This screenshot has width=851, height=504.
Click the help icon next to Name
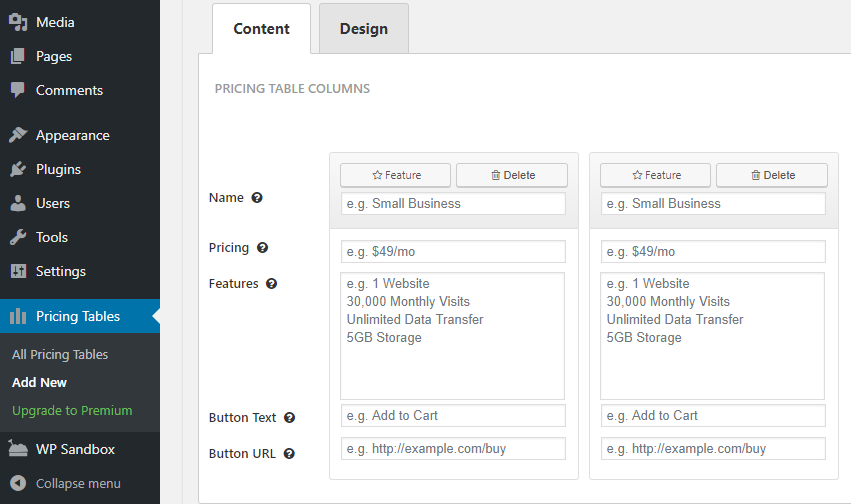tap(257, 198)
